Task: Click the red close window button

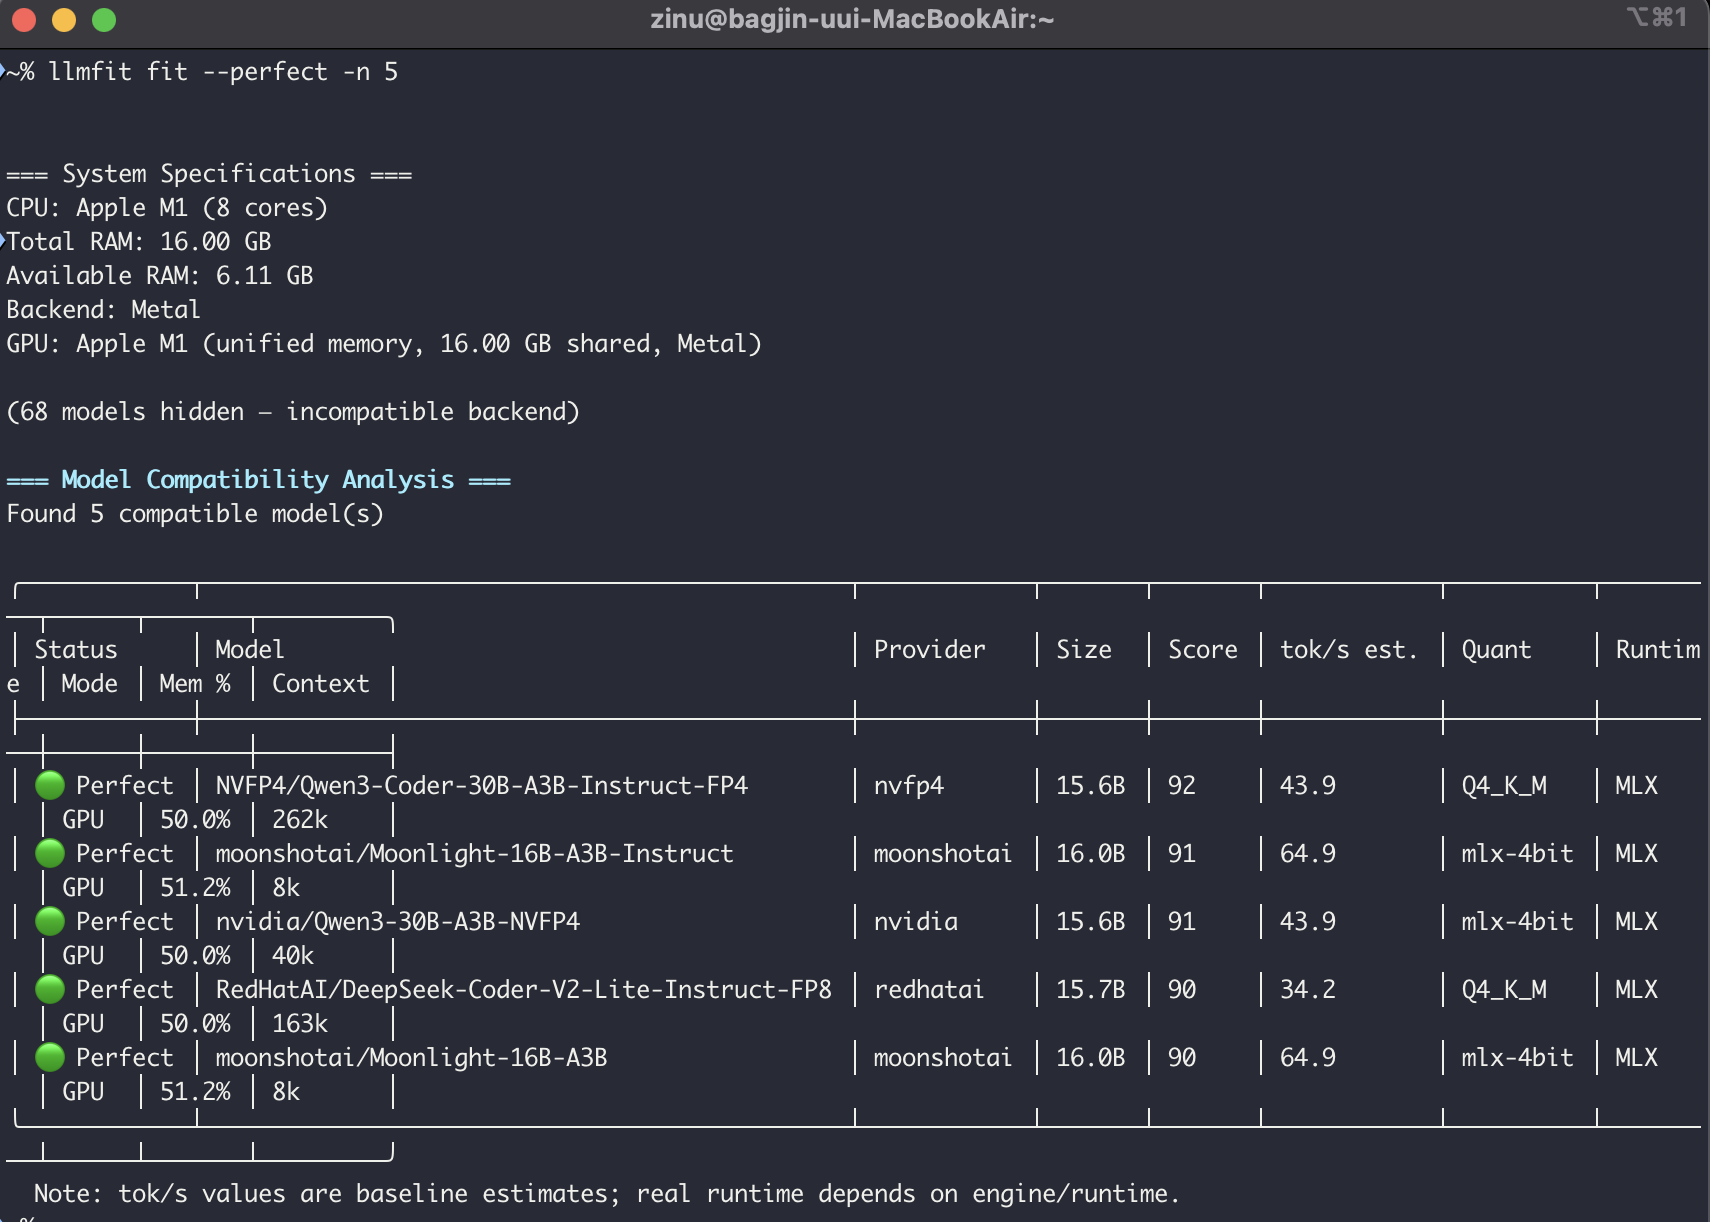Action: coord(24,19)
